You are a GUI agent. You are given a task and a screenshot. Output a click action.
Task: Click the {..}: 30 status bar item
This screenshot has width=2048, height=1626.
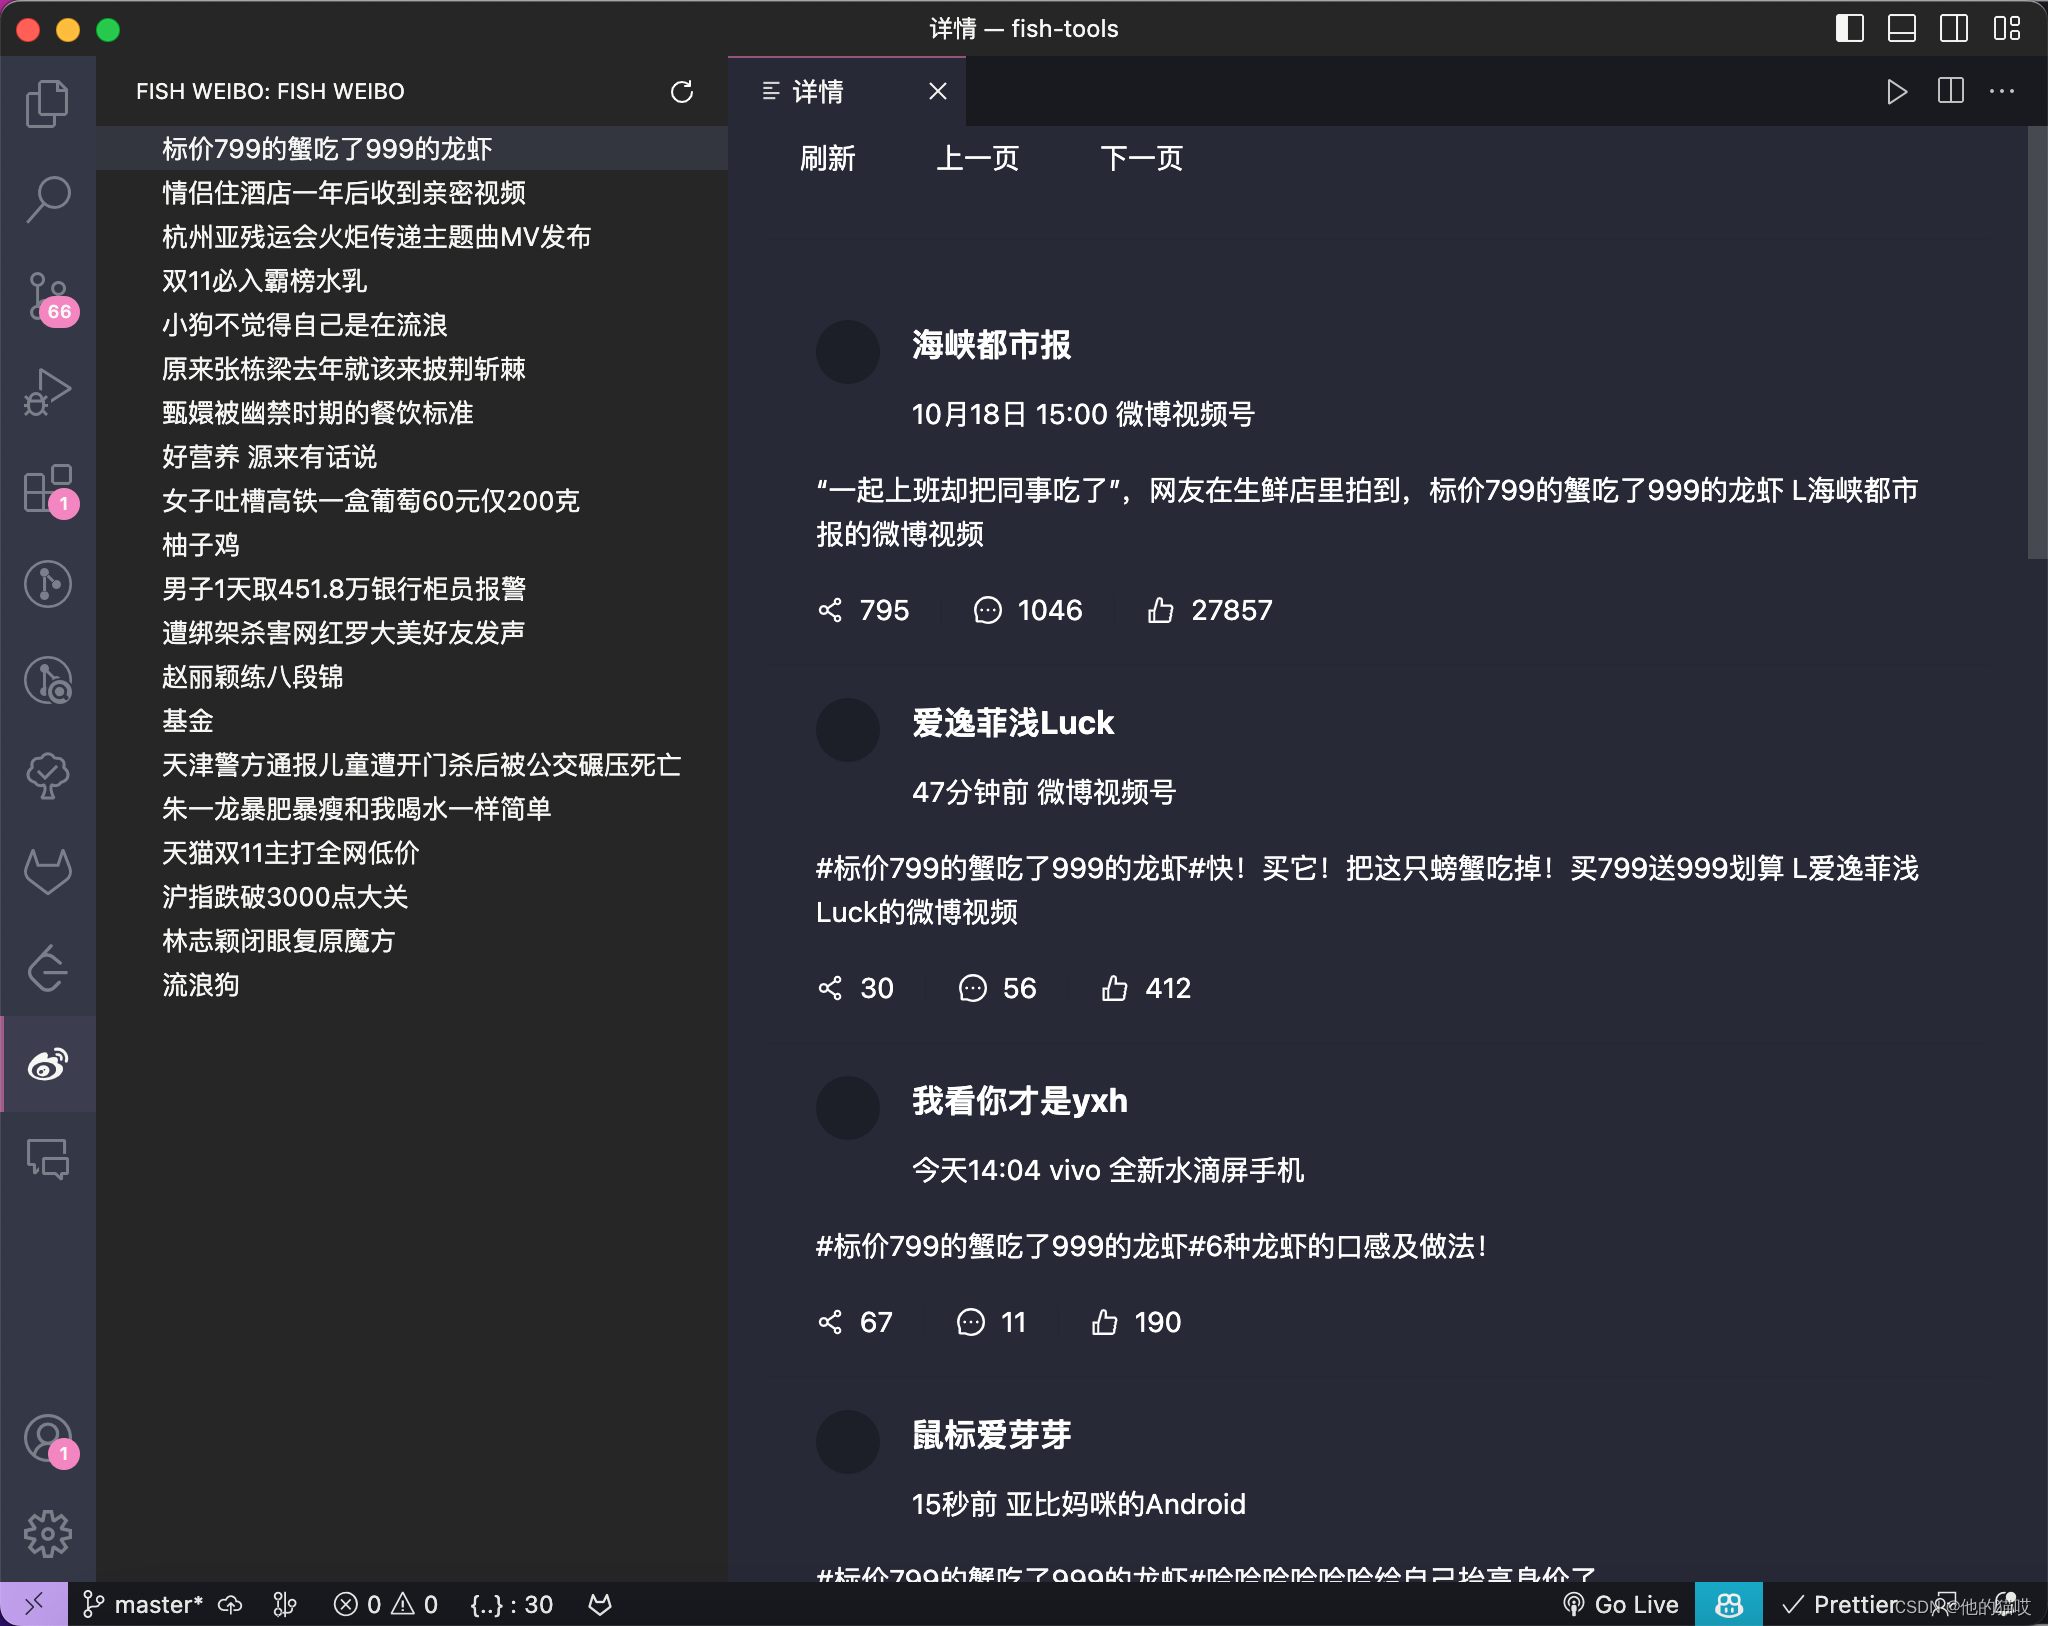(512, 1604)
